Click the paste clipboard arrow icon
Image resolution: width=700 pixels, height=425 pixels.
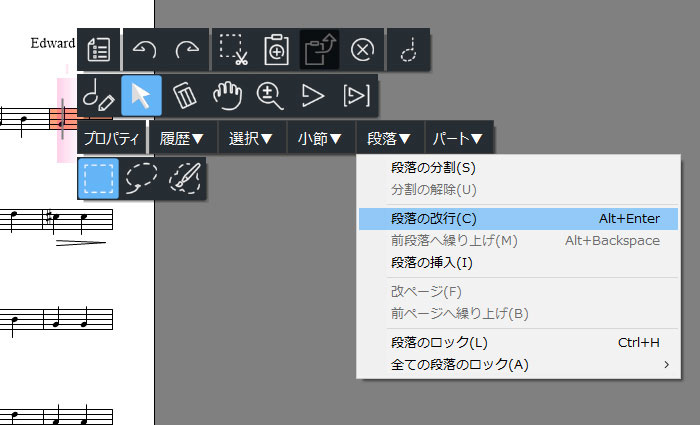(x=319, y=50)
